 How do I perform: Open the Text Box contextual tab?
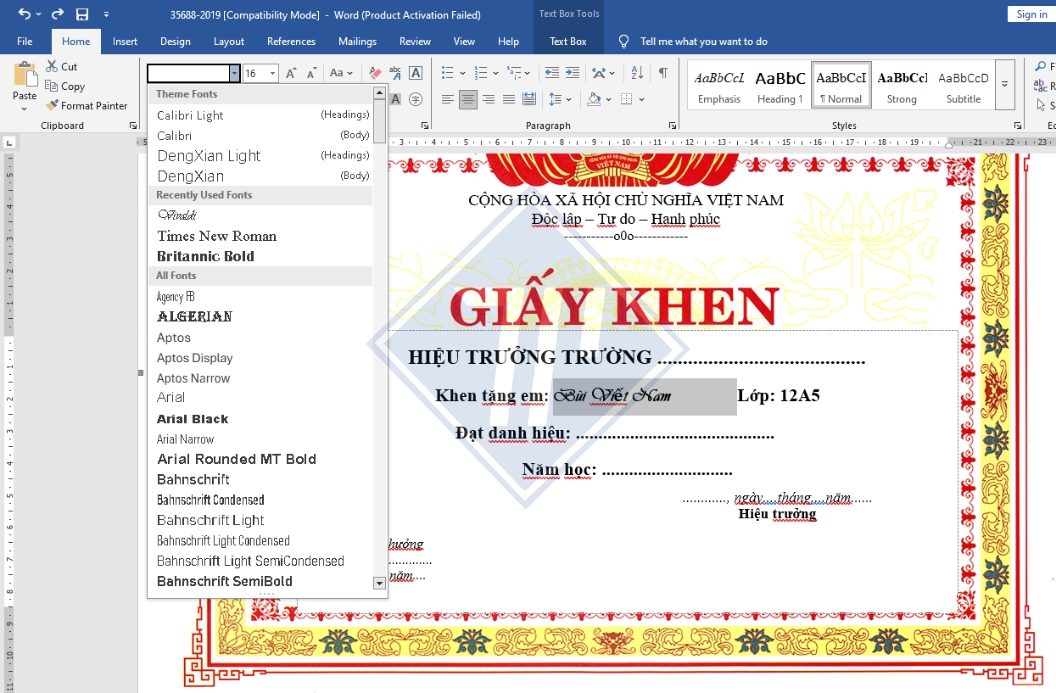tap(568, 42)
